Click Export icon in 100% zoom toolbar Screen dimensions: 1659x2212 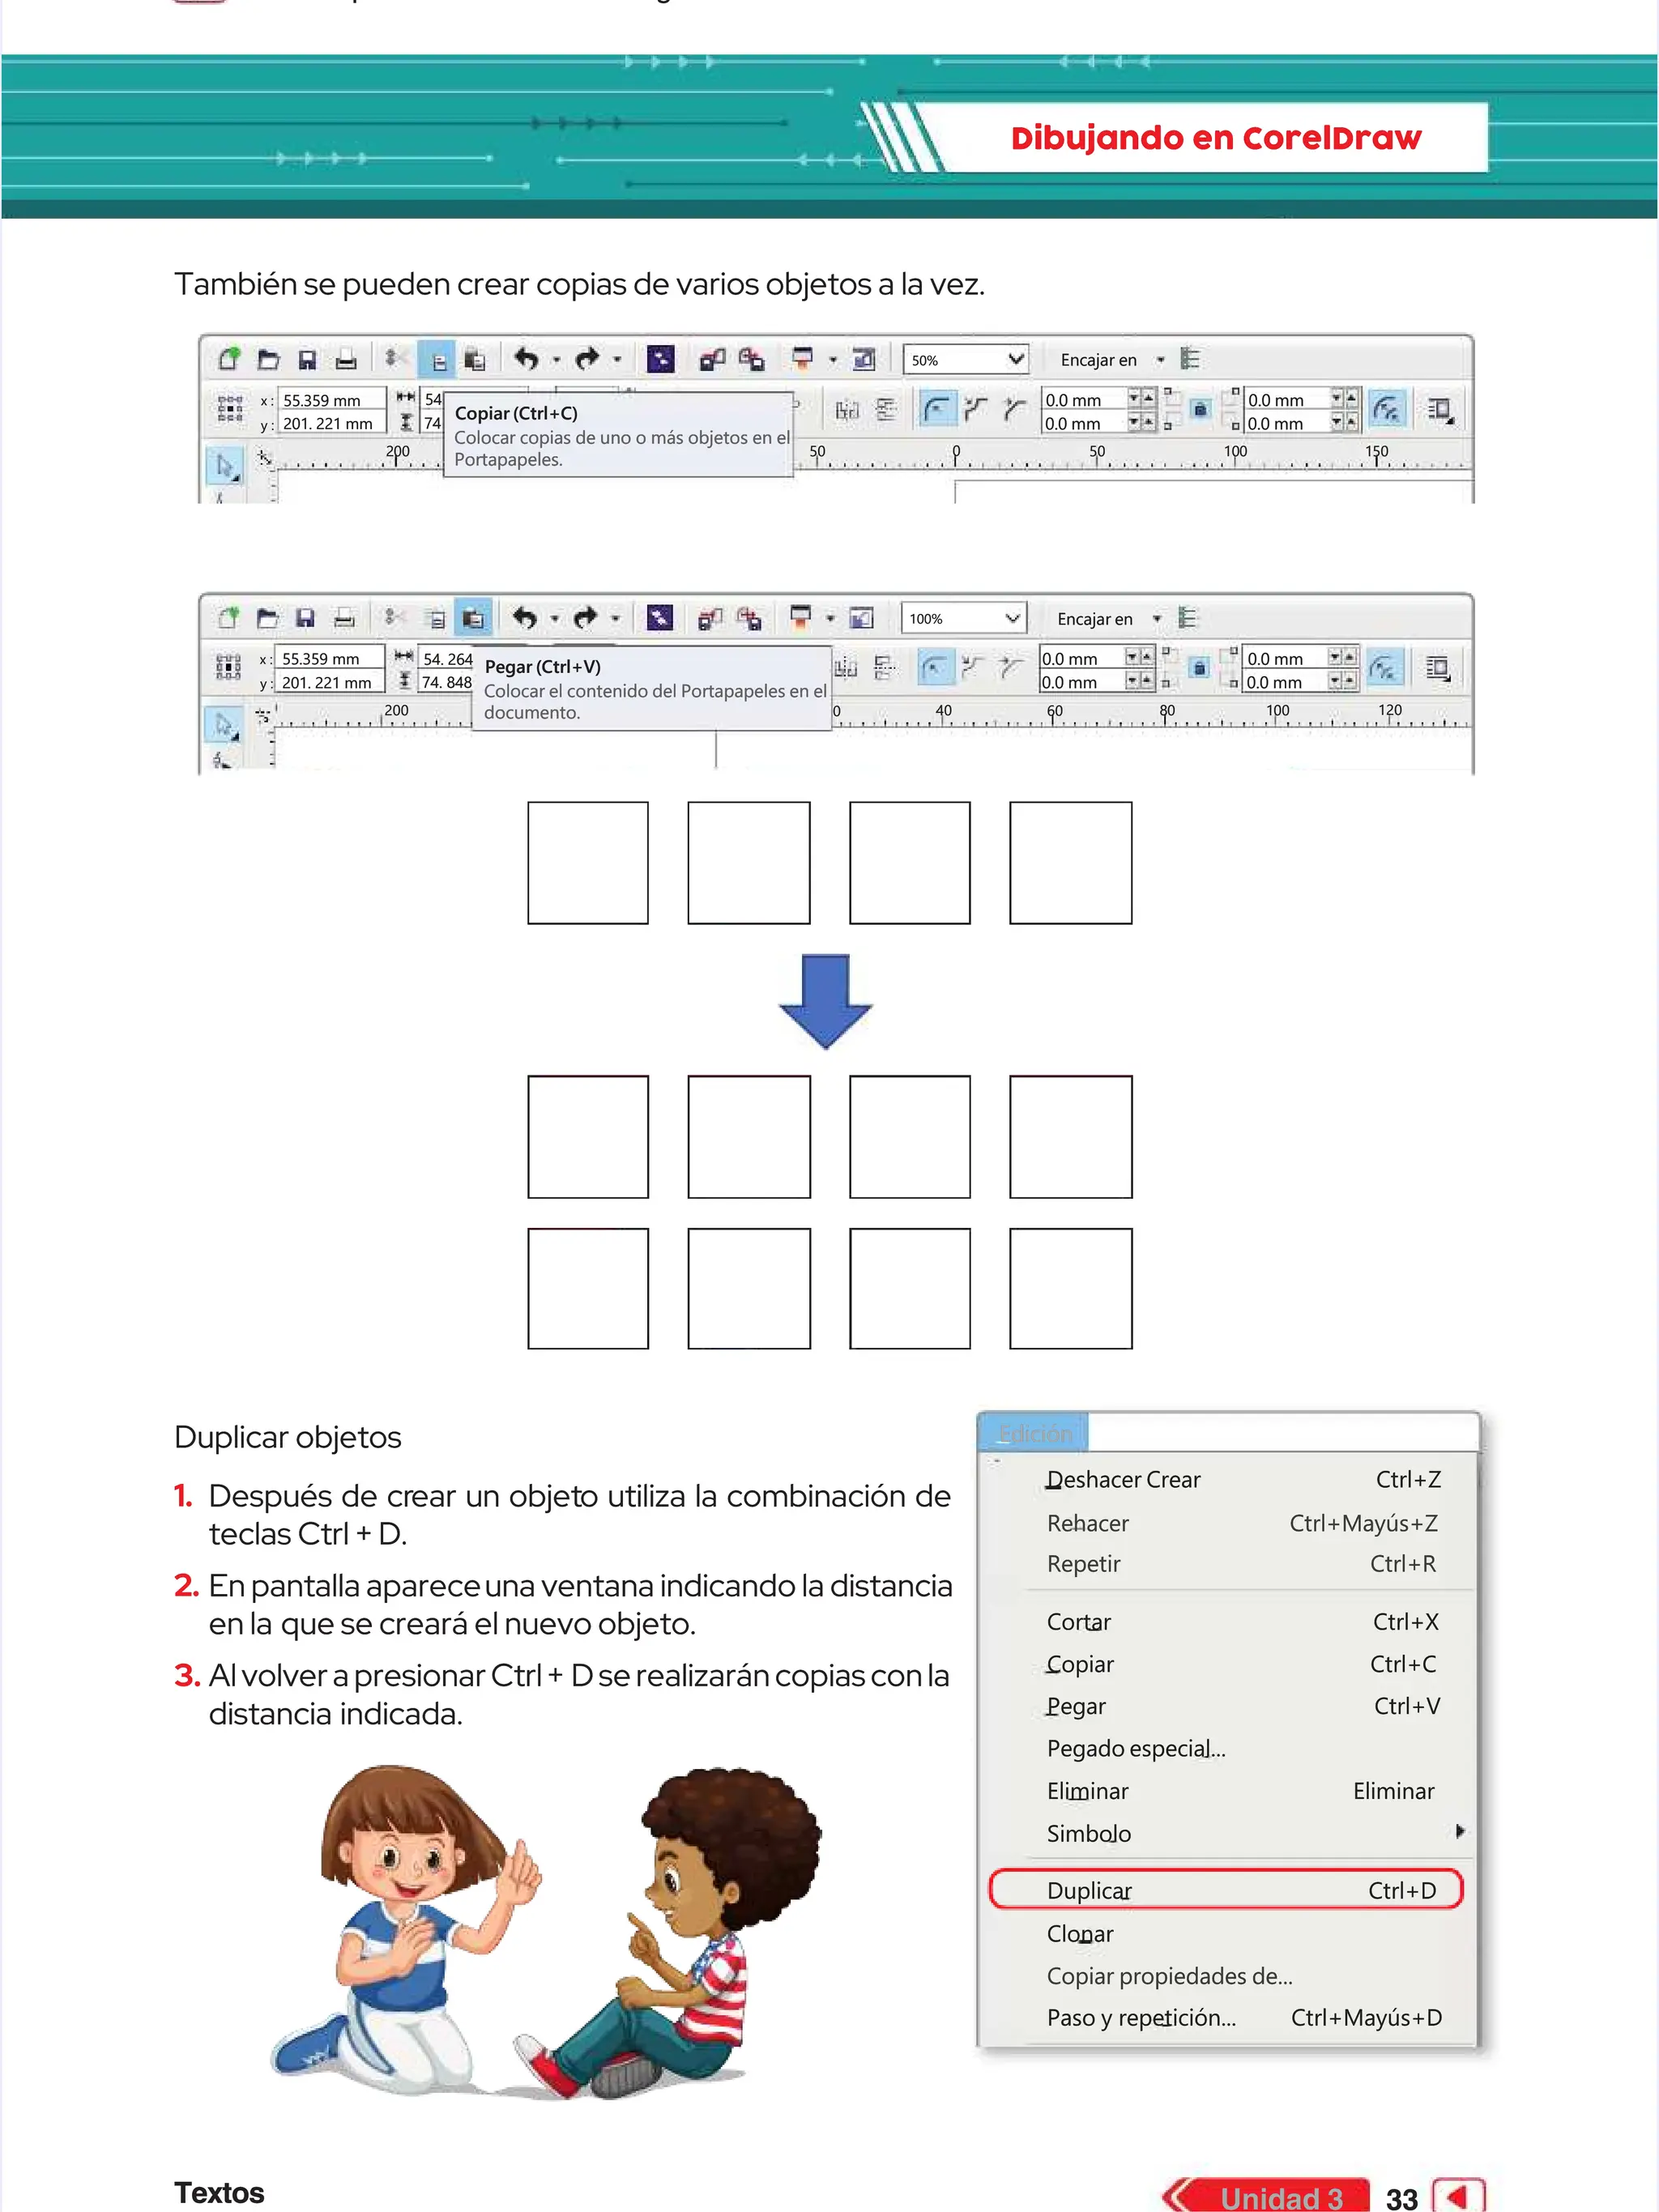(749, 619)
